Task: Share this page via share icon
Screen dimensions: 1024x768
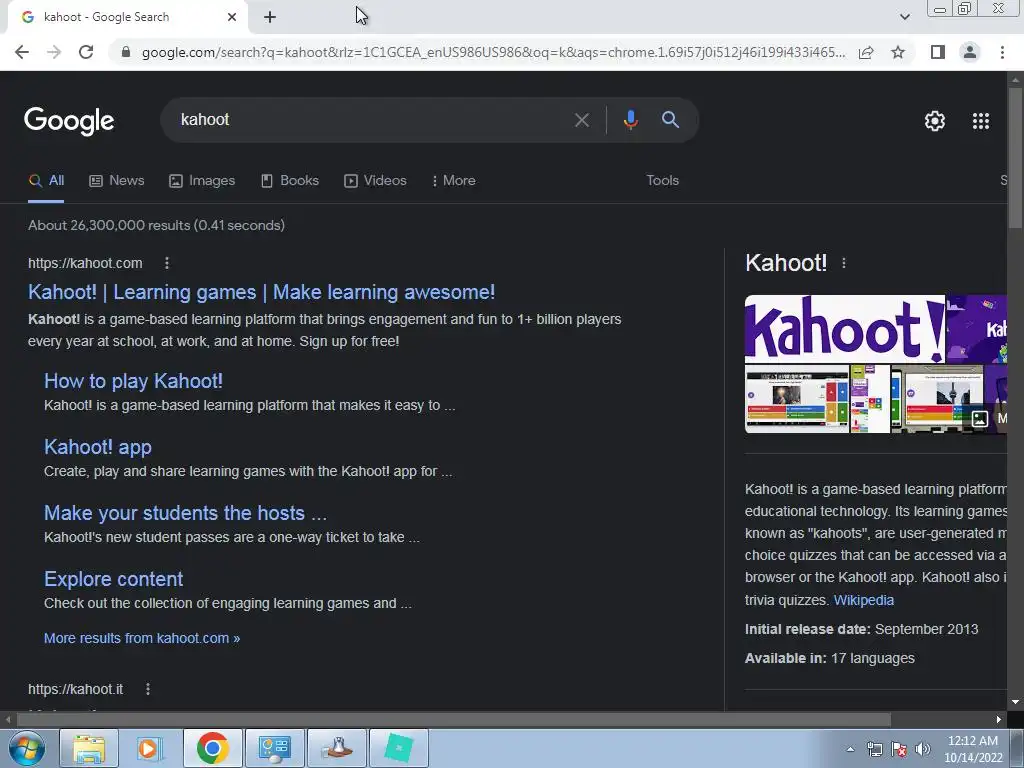Action: click(x=866, y=52)
